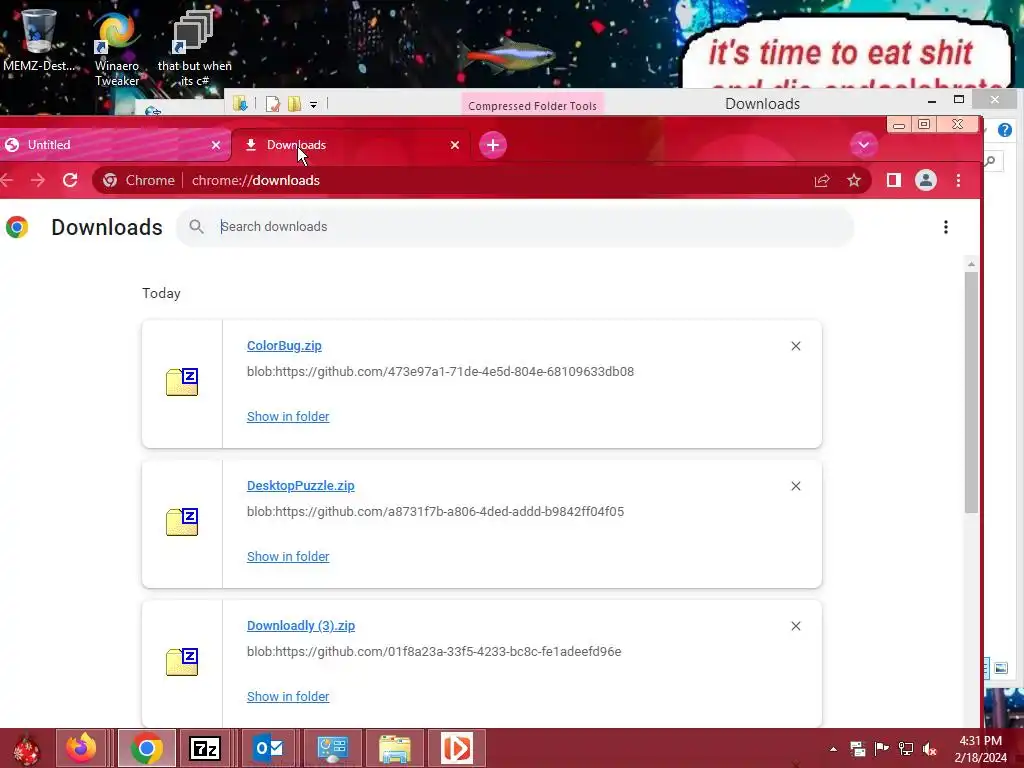Launch Outlook from the taskbar

[x=268, y=748]
